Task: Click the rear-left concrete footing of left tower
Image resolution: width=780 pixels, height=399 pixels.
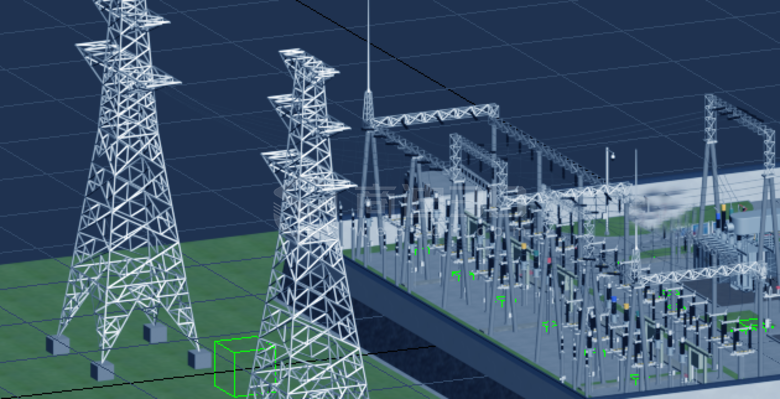Action: tap(58, 344)
